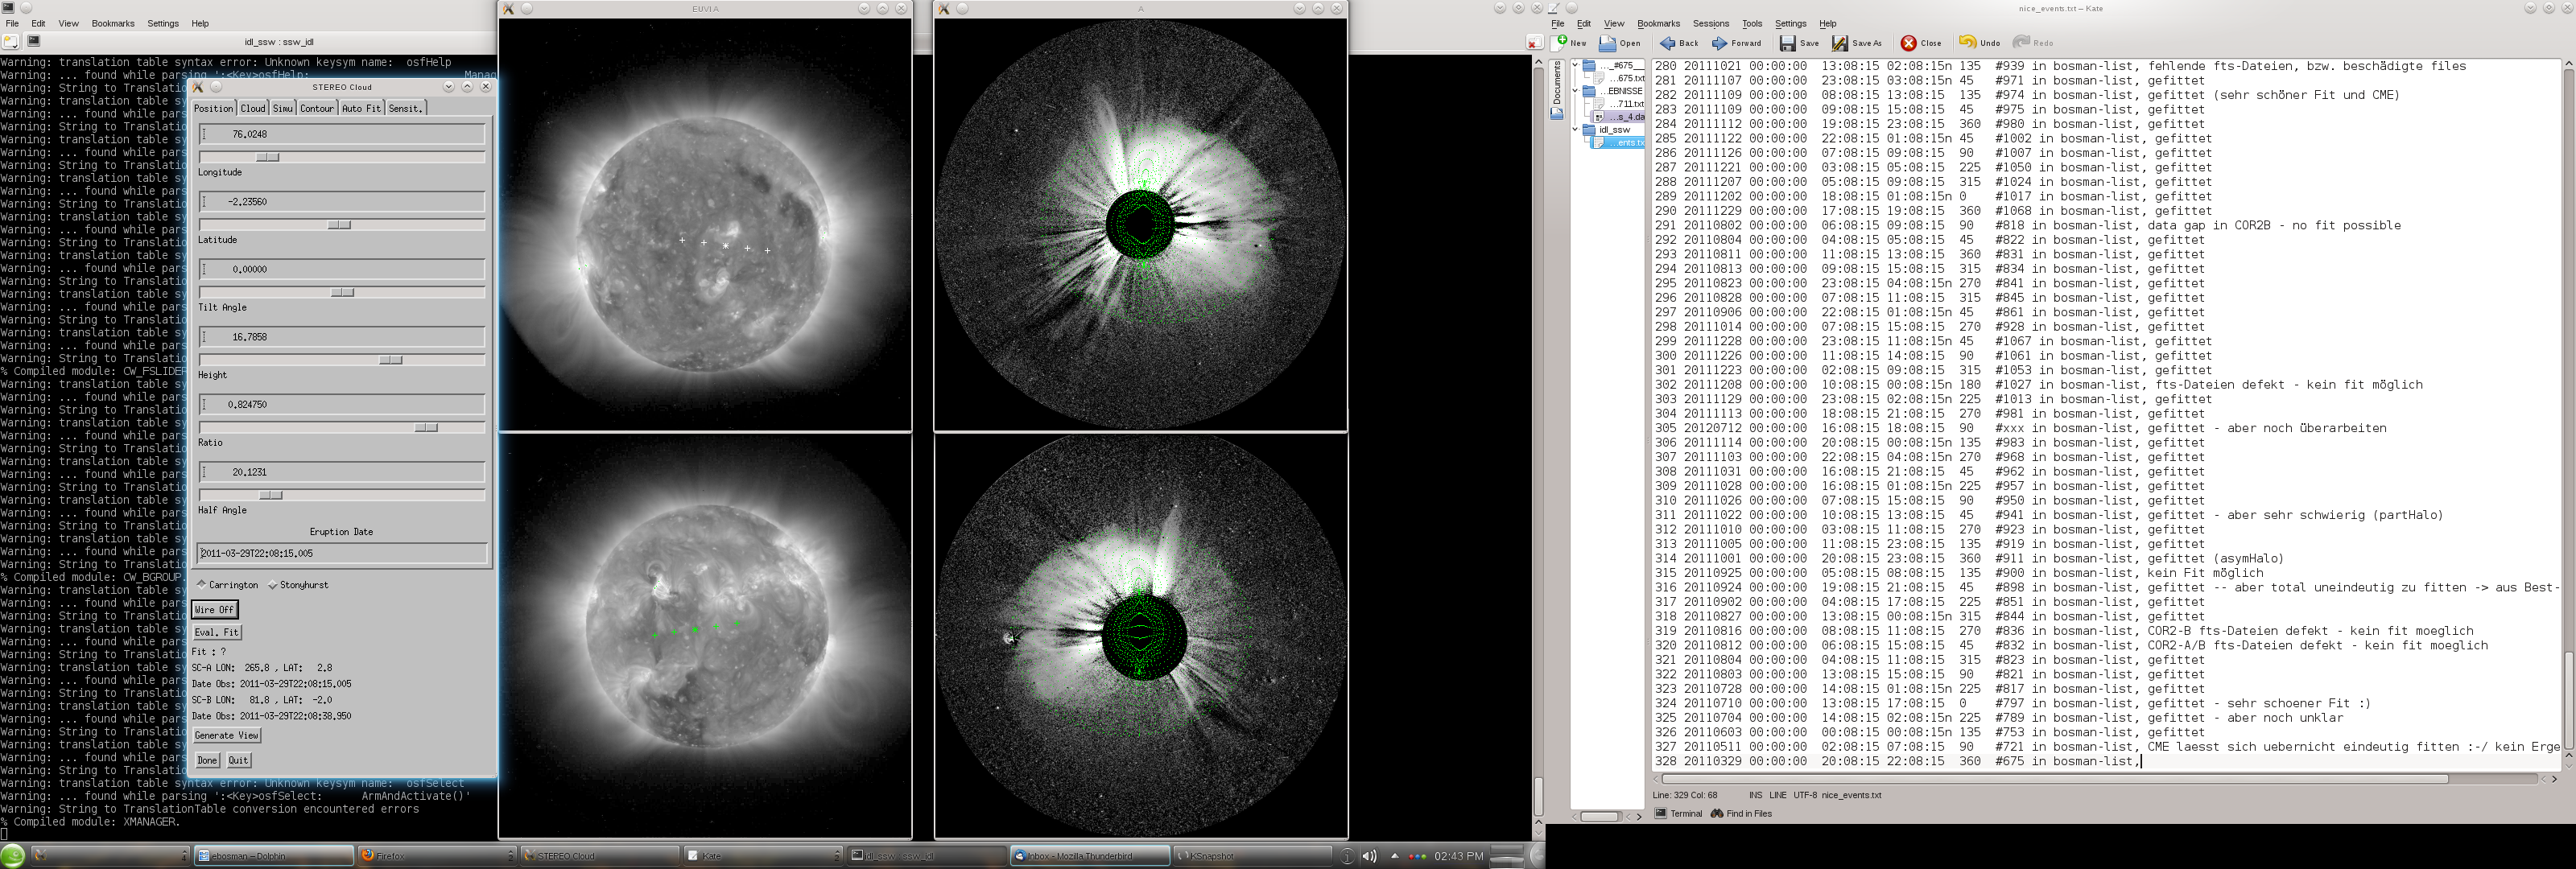
Task: Toggle the Wire Off button
Action: pos(214,609)
